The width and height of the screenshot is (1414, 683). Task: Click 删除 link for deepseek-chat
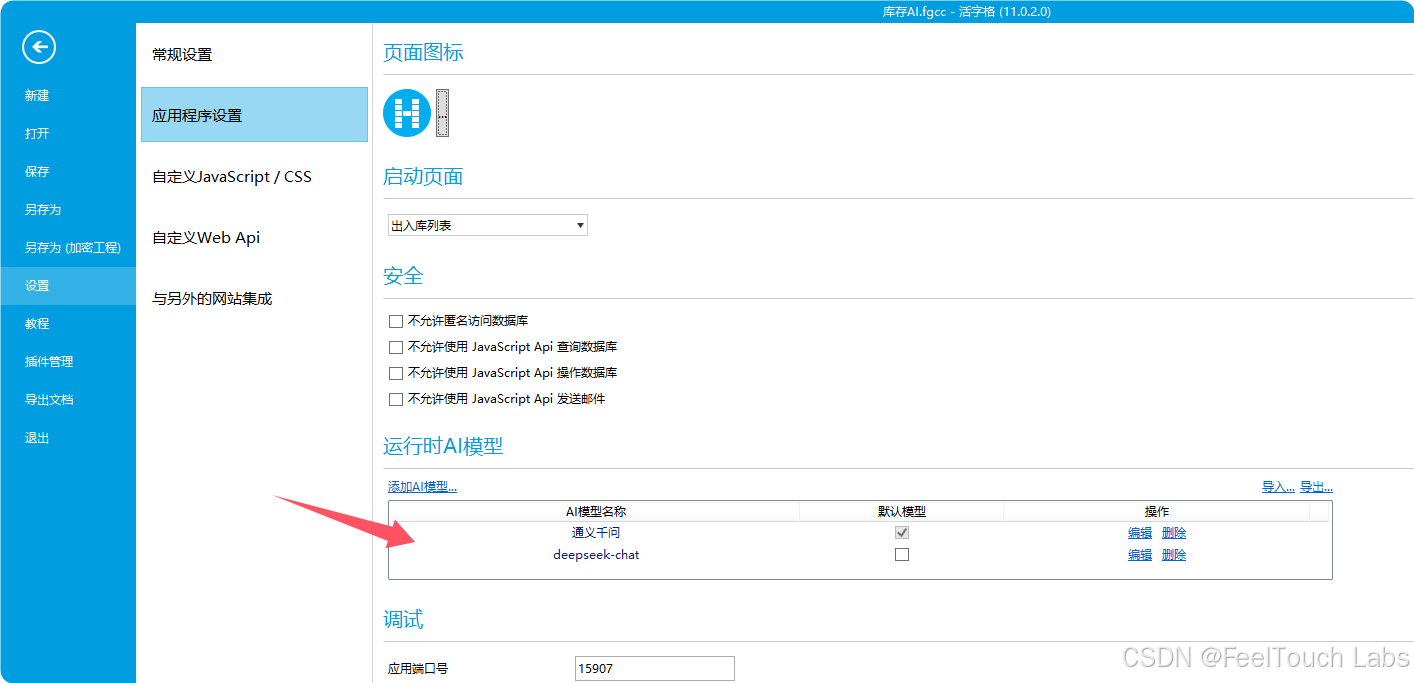(1174, 555)
